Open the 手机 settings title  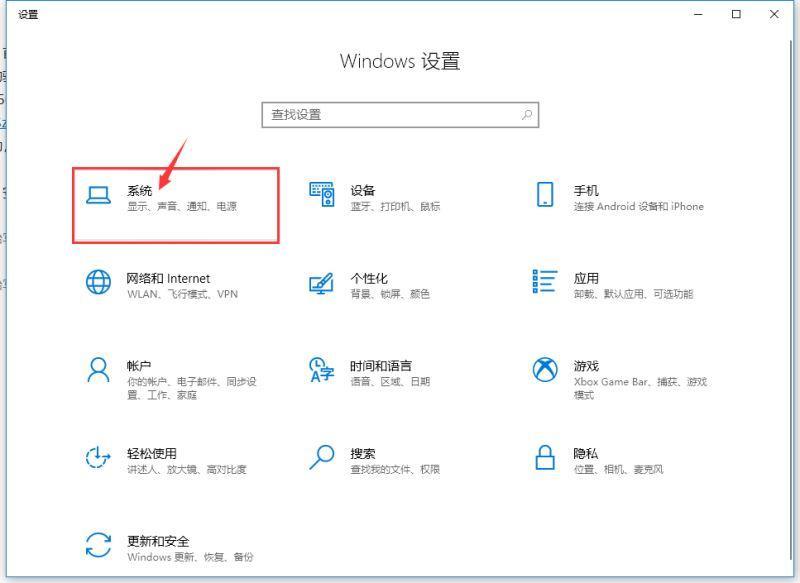point(586,191)
